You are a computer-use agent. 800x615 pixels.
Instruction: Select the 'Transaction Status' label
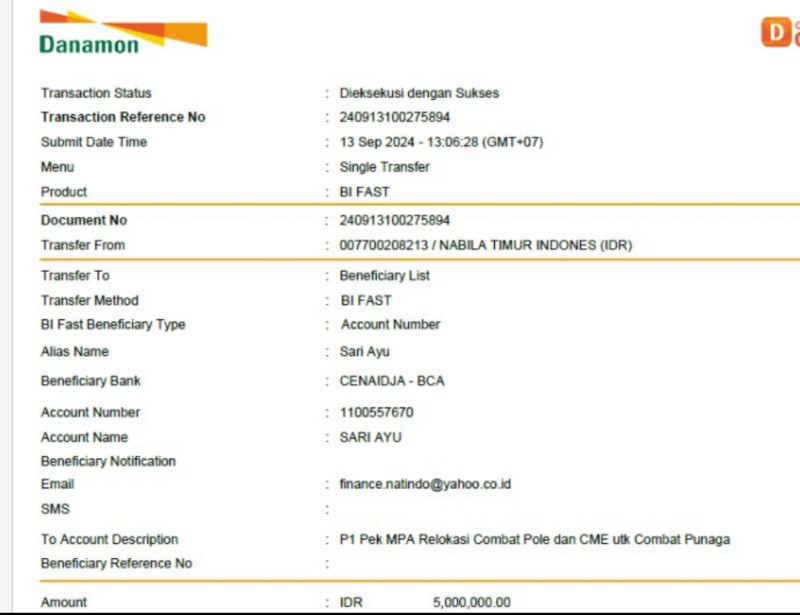(x=96, y=93)
